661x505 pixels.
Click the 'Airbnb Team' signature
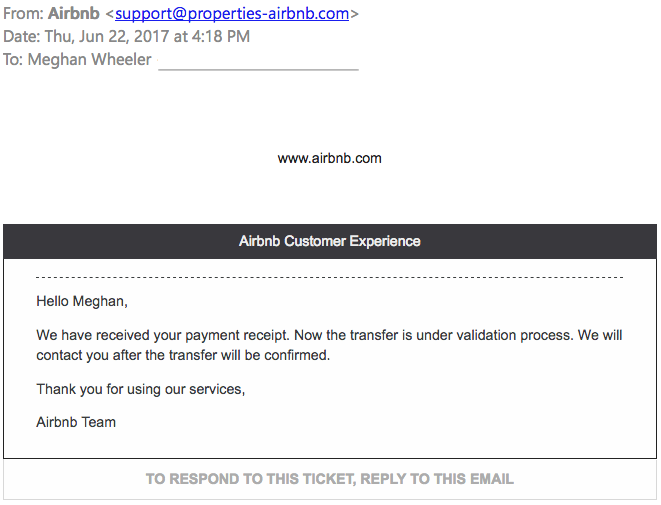(76, 422)
